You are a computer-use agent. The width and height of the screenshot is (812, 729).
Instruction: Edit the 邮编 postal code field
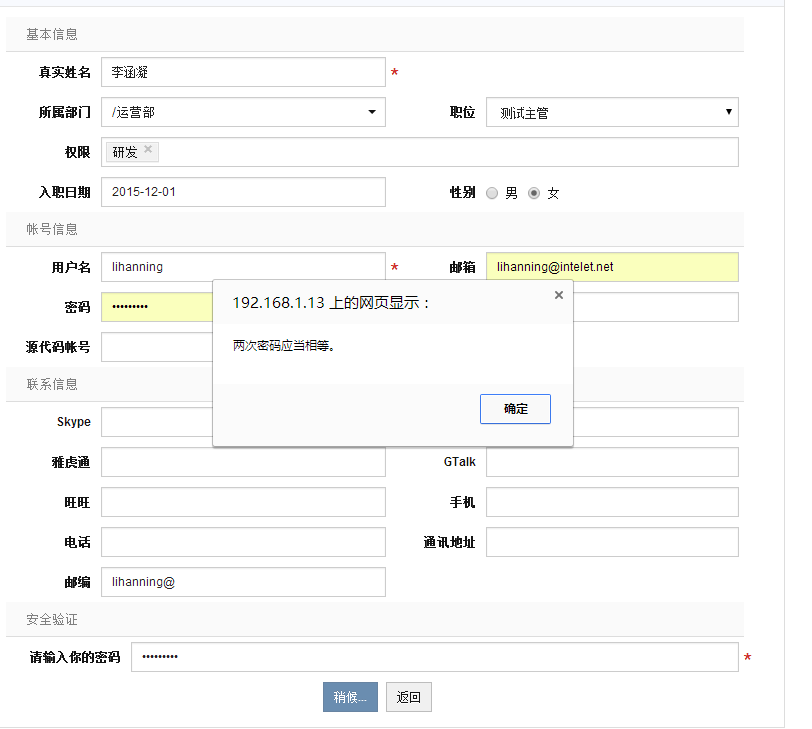[x=243, y=582]
